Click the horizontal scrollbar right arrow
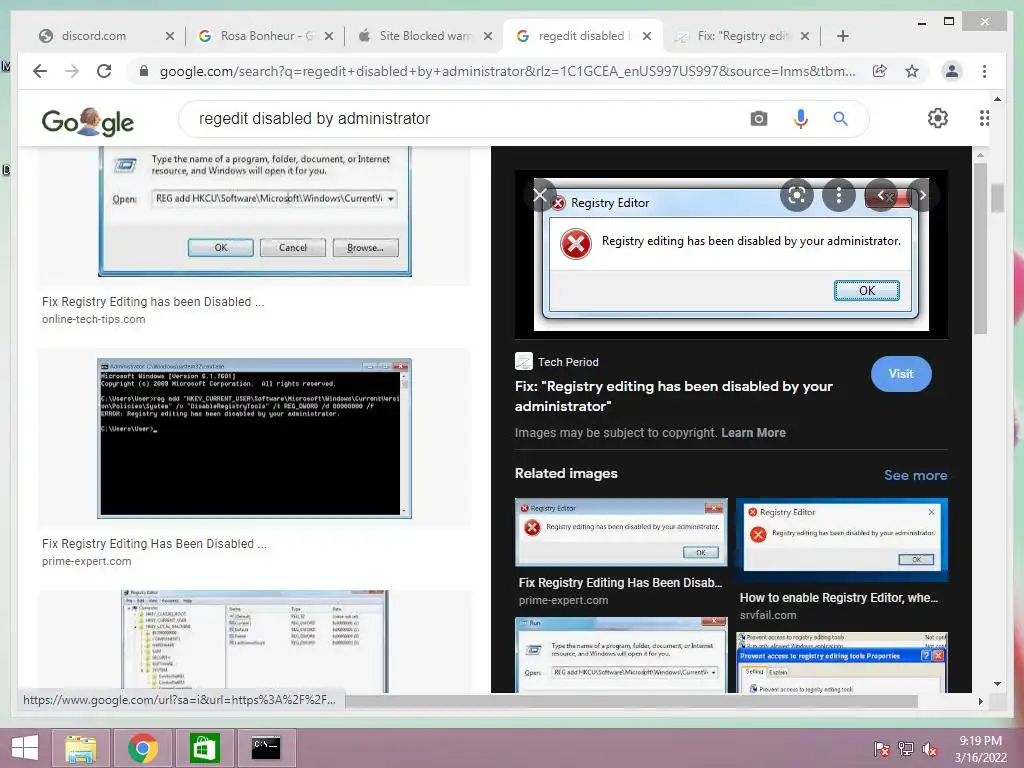 click(x=980, y=701)
